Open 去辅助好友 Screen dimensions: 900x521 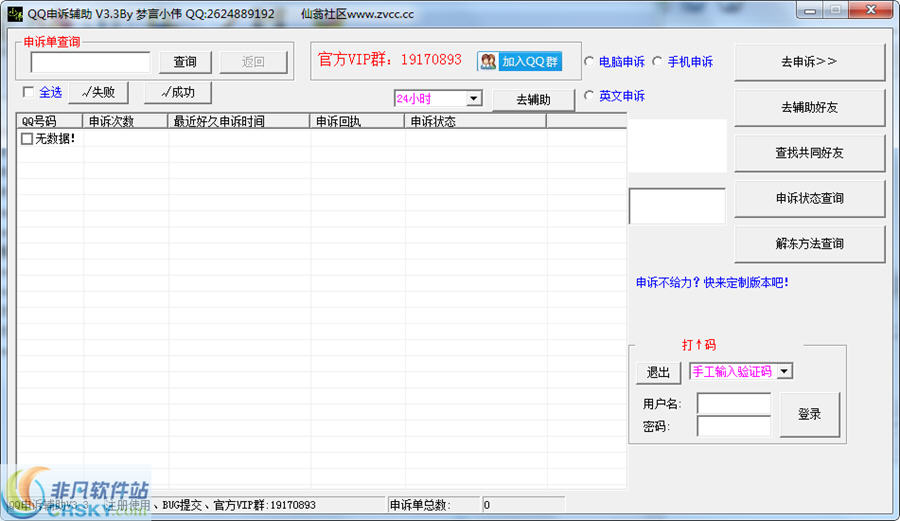point(809,107)
